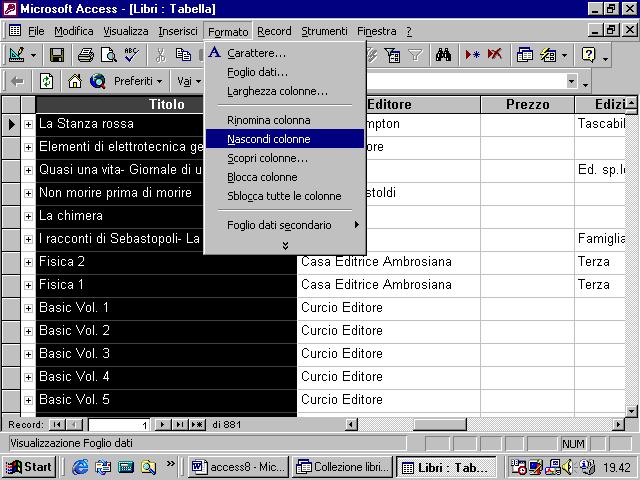Click Filter by form icon

[393, 55]
